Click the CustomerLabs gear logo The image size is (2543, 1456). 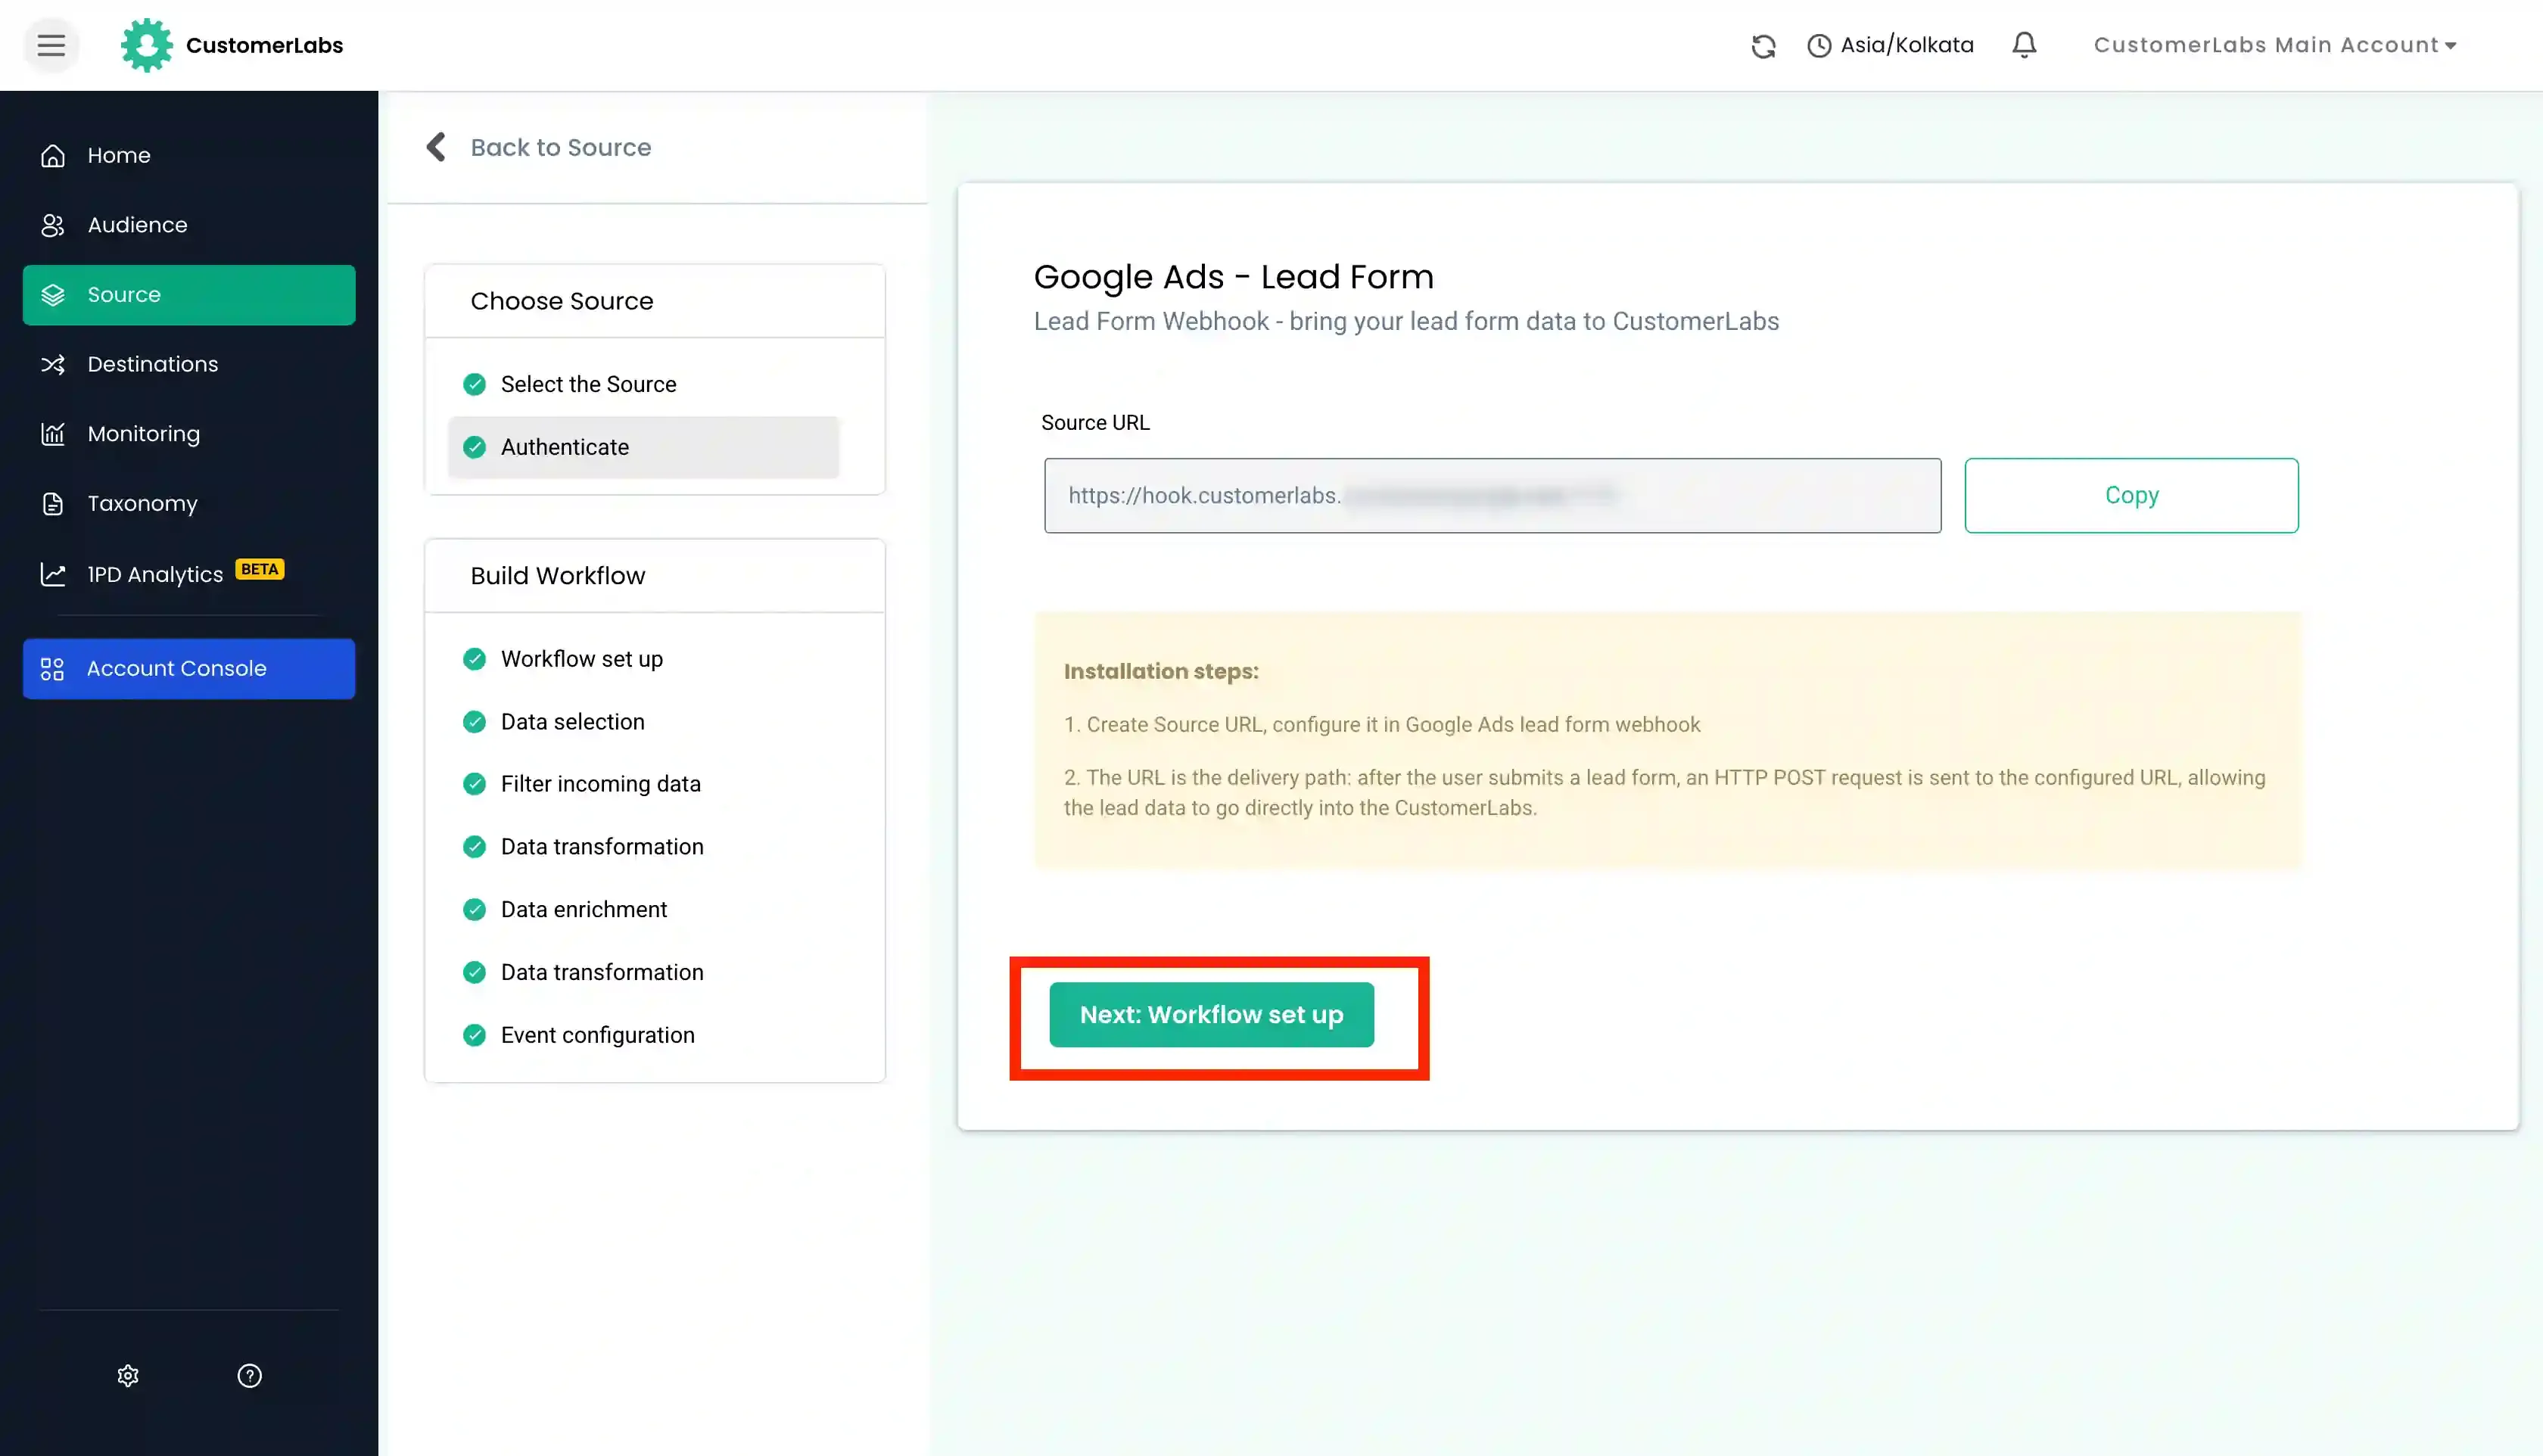146,45
